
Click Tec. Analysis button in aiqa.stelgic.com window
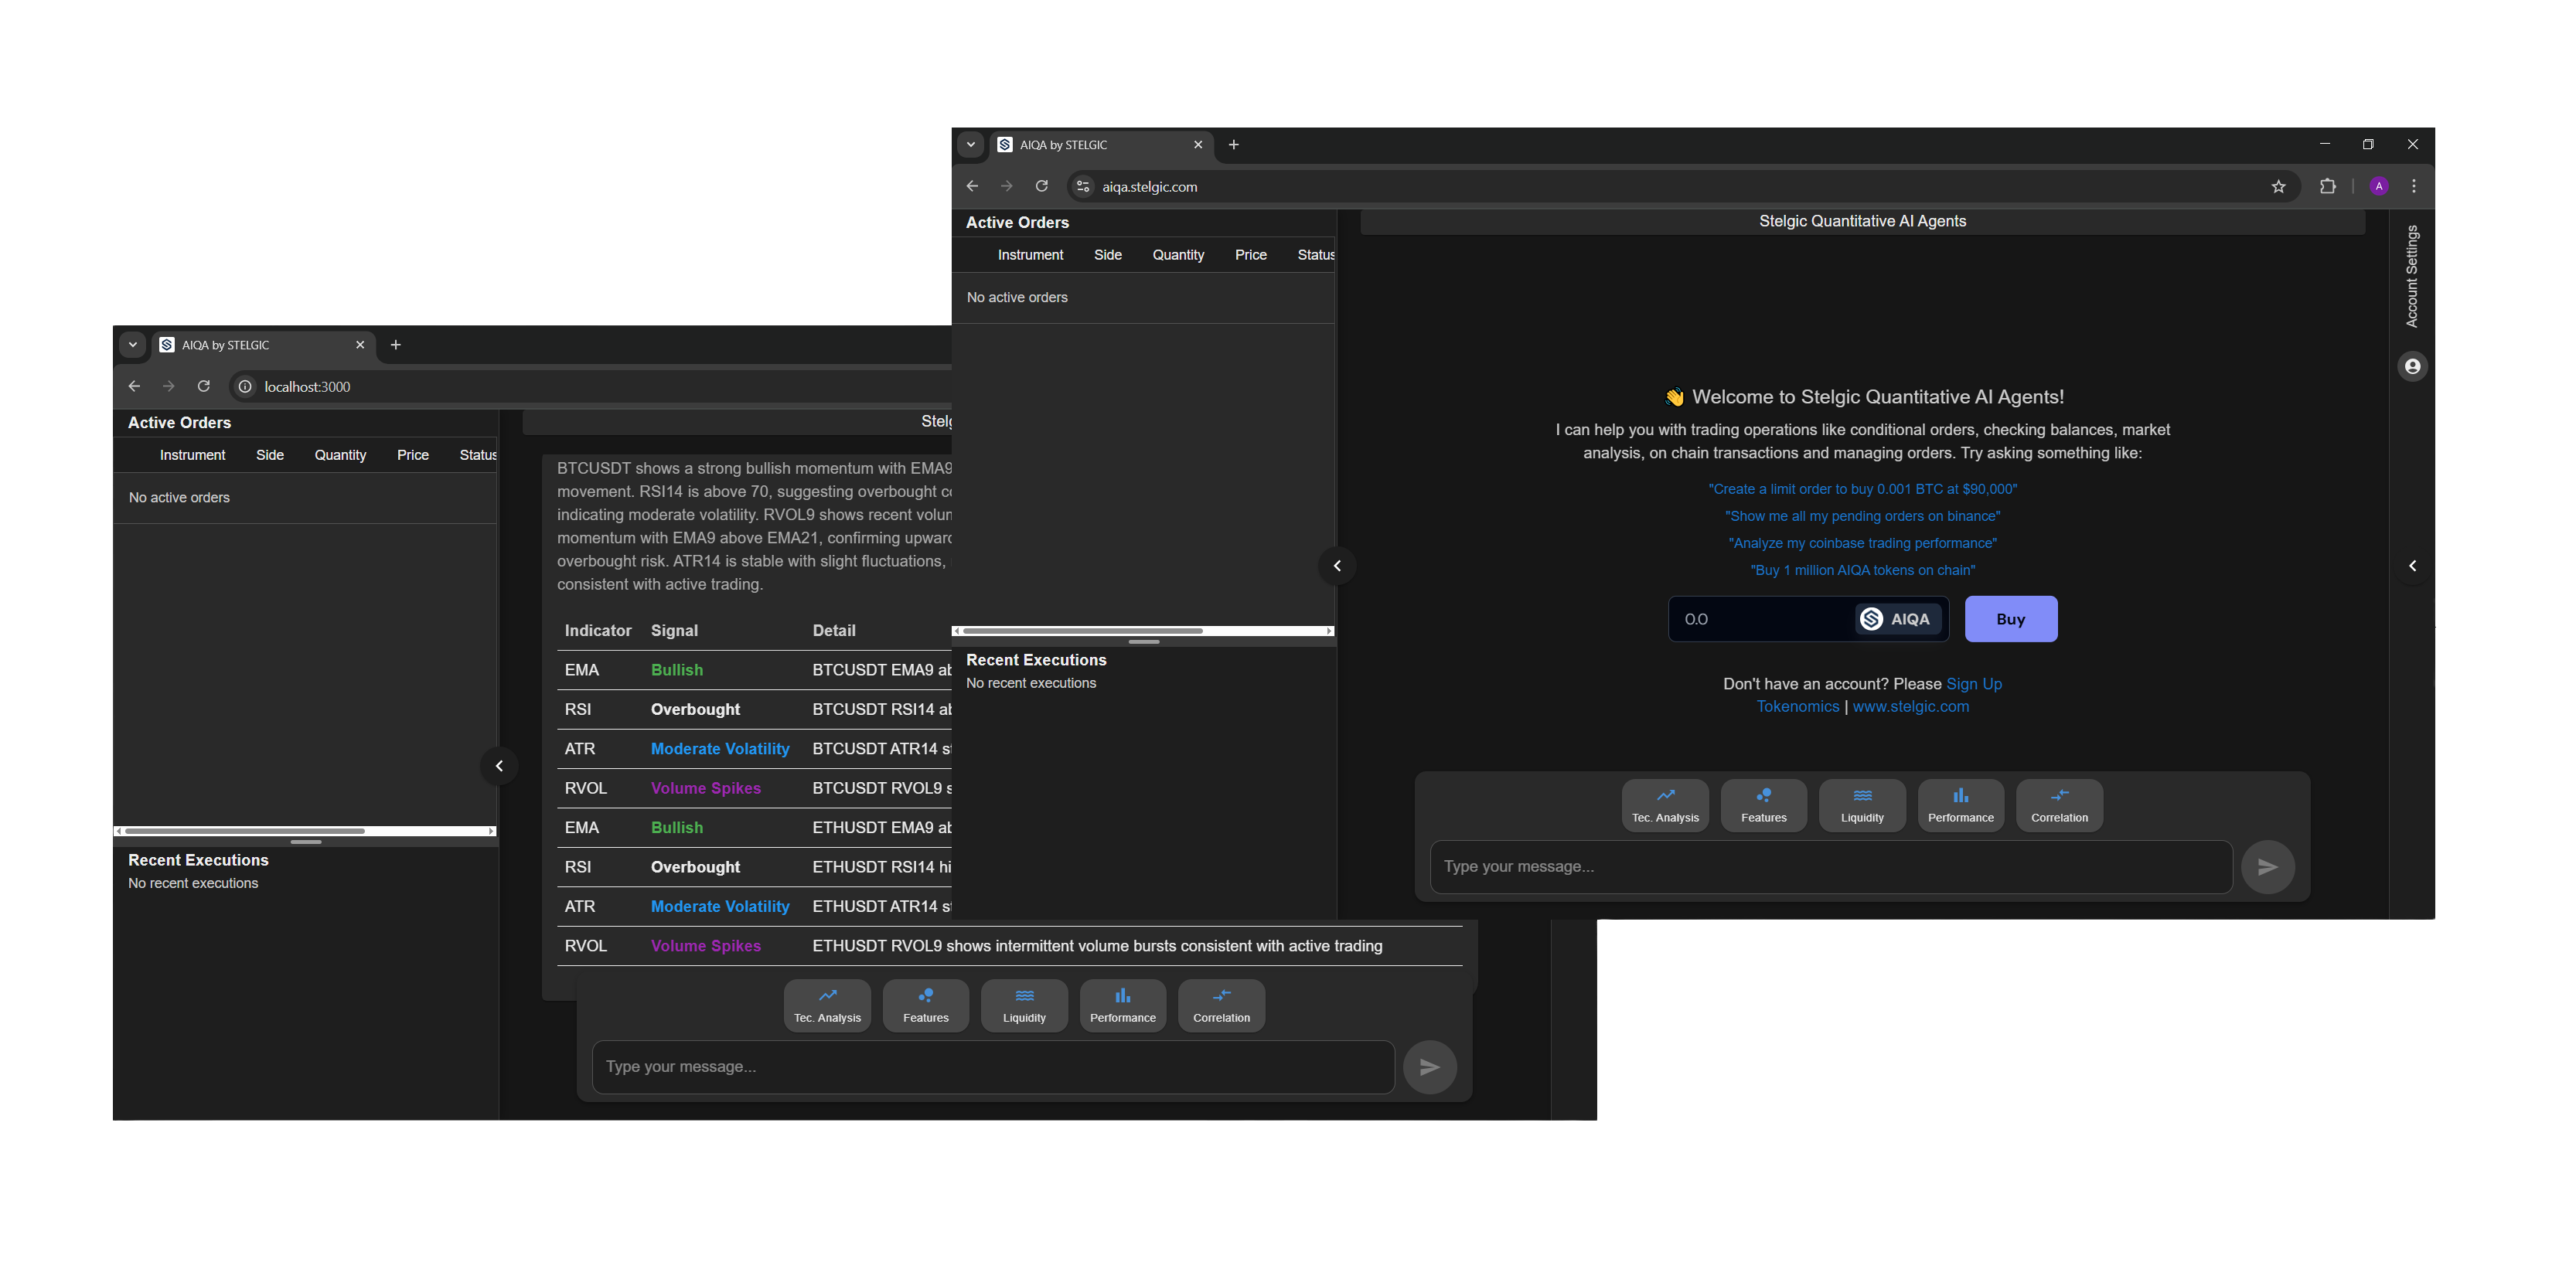(1665, 805)
